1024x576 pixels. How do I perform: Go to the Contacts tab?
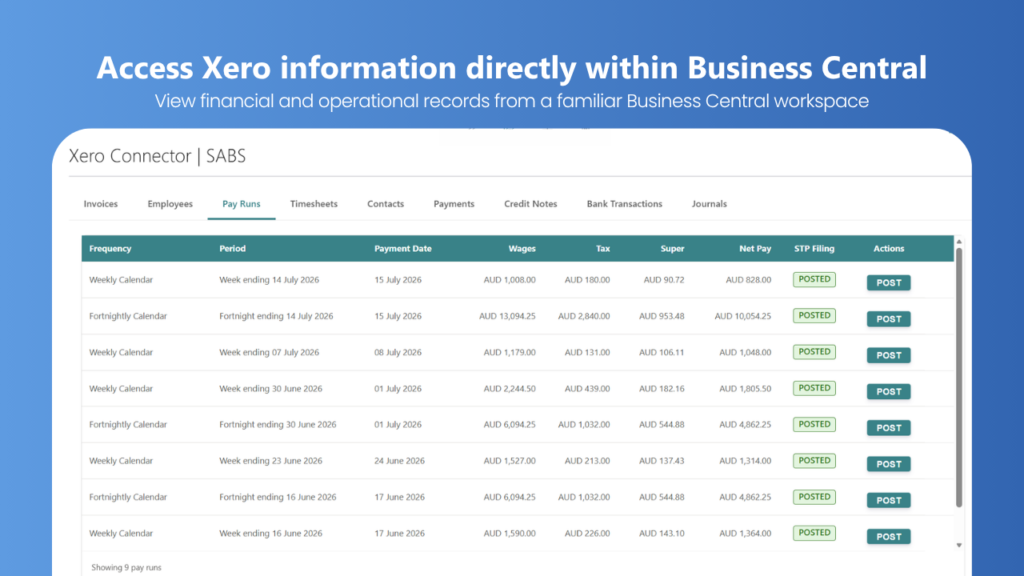(385, 204)
